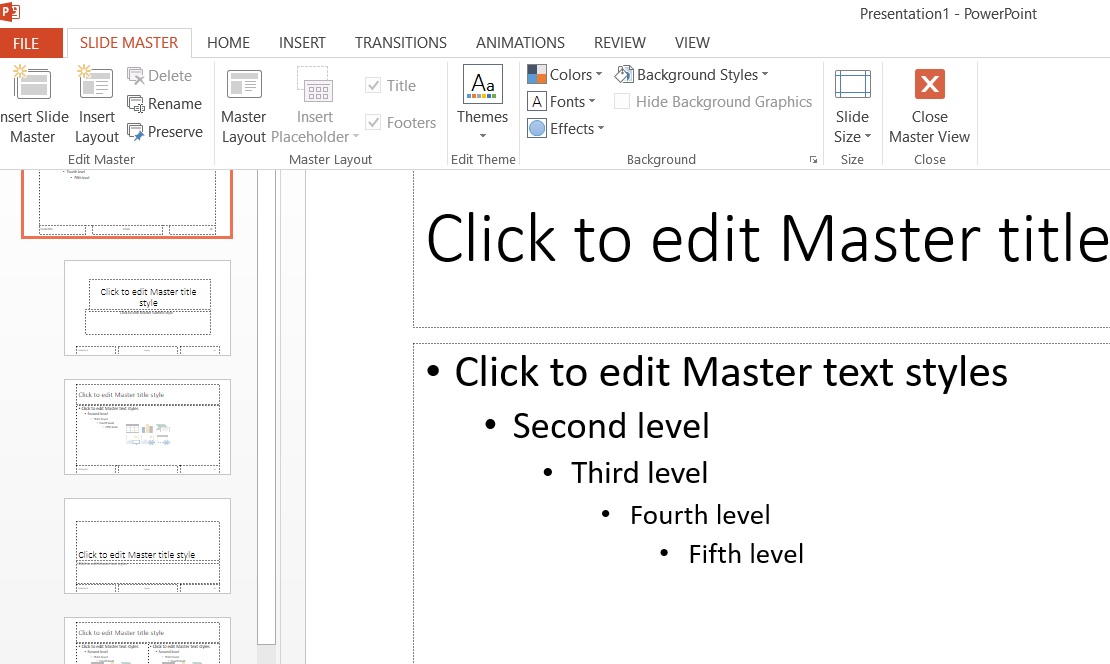The height and width of the screenshot is (664, 1110).
Task: Open the FILE menu tab
Action: click(x=26, y=44)
